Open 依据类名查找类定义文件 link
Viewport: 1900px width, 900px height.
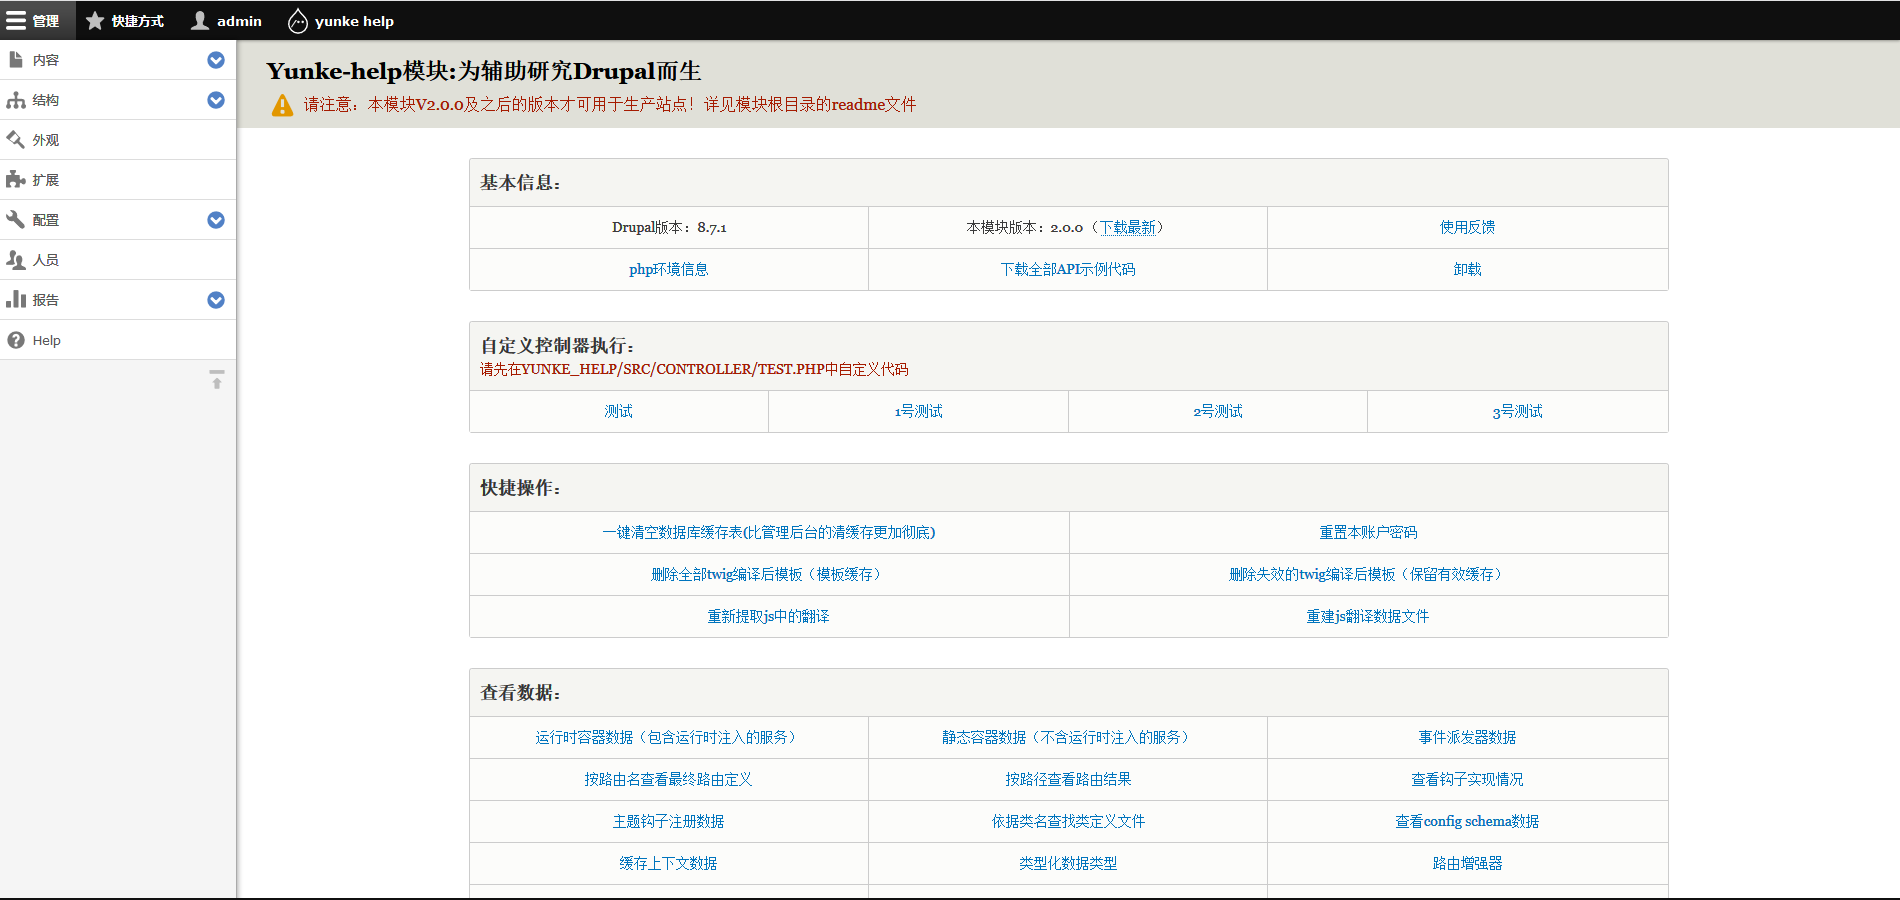[x=1068, y=821]
